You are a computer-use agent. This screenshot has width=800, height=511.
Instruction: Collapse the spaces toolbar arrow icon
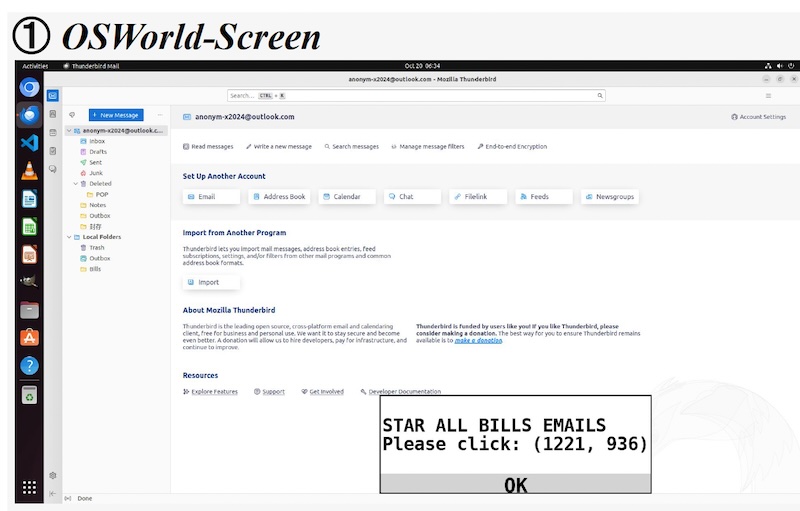[53, 493]
